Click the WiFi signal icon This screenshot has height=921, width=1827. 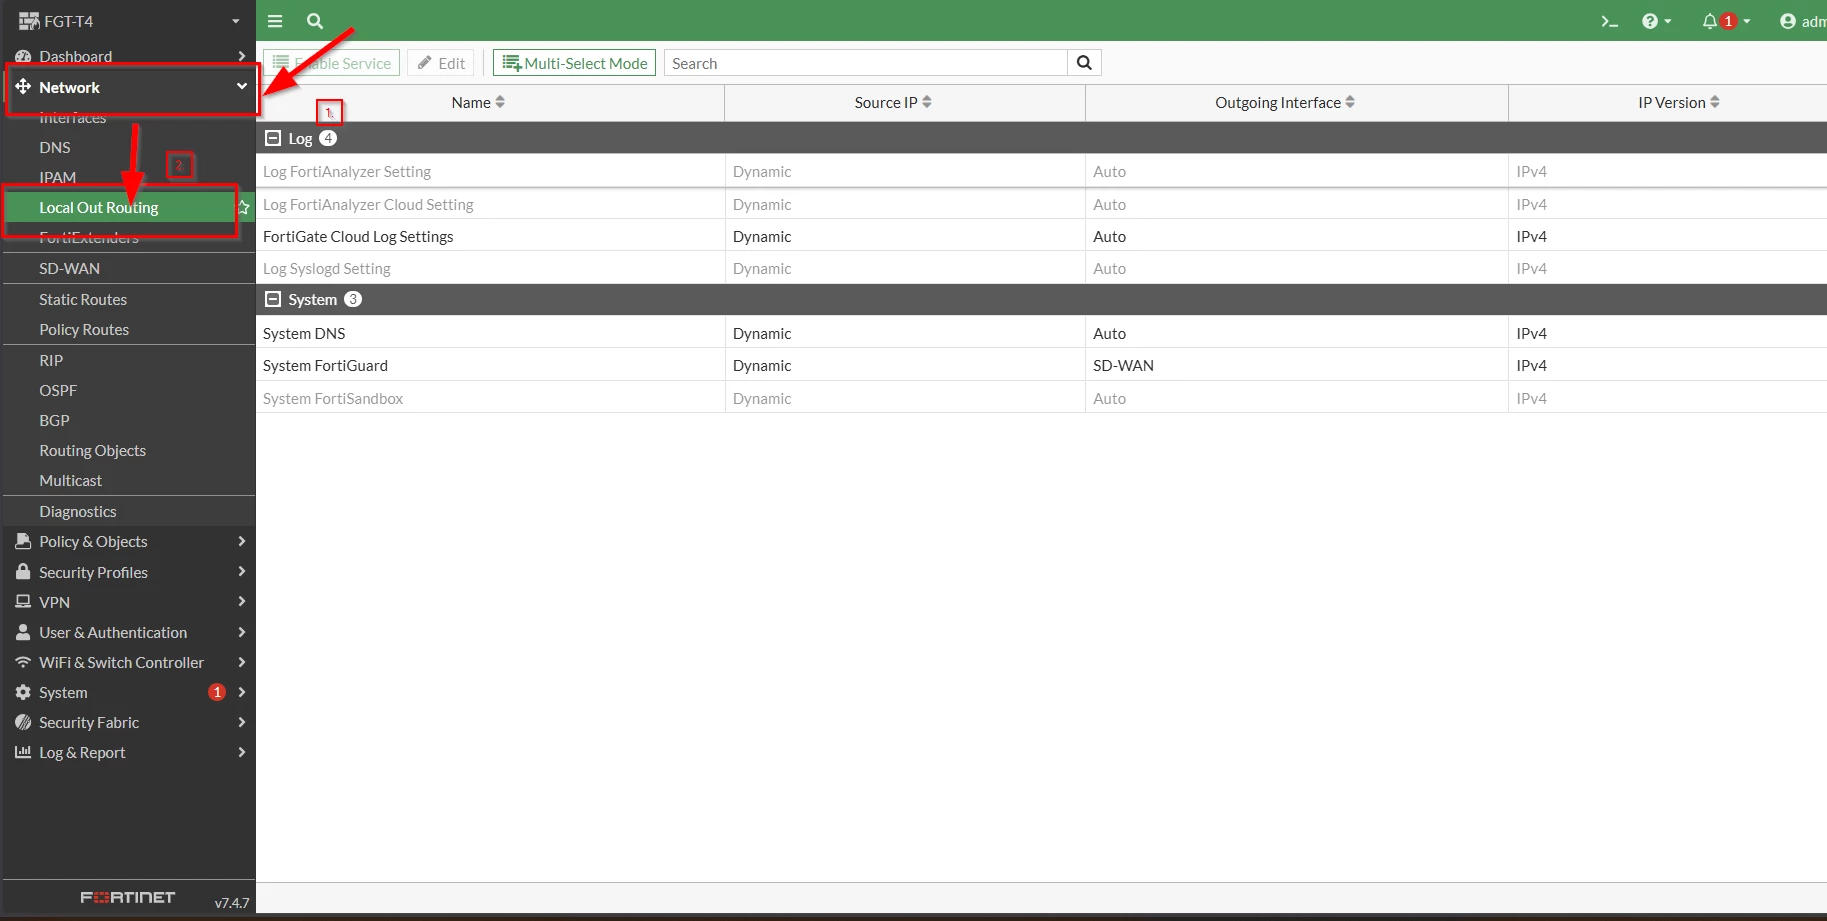tap(23, 662)
